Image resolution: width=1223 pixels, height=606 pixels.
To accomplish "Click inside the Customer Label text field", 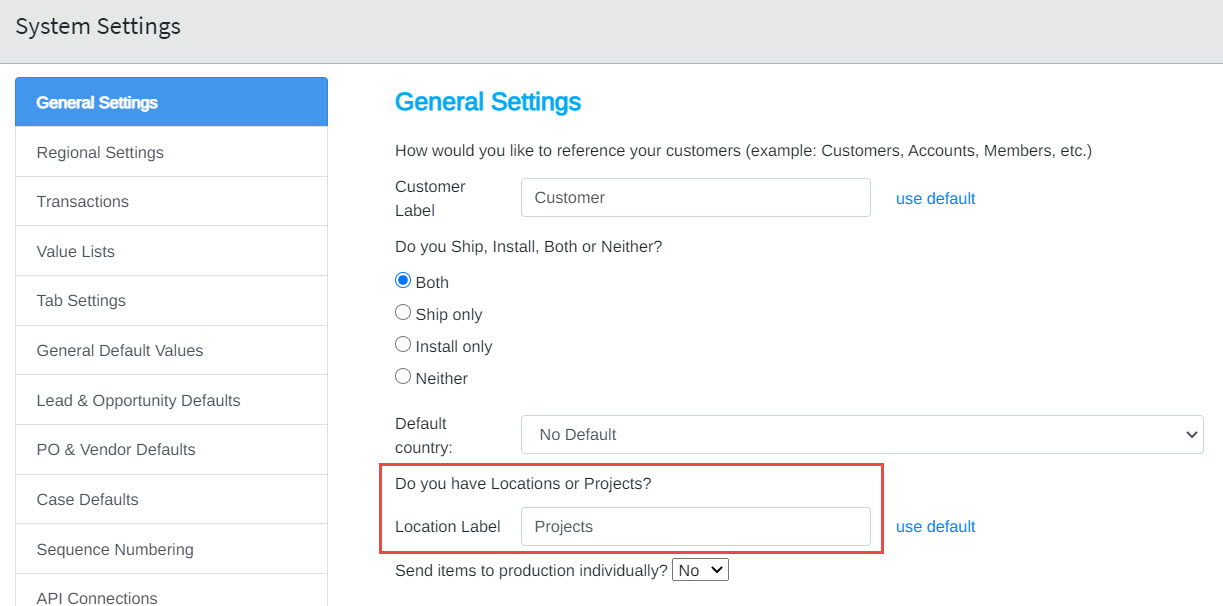I will click(x=695, y=197).
